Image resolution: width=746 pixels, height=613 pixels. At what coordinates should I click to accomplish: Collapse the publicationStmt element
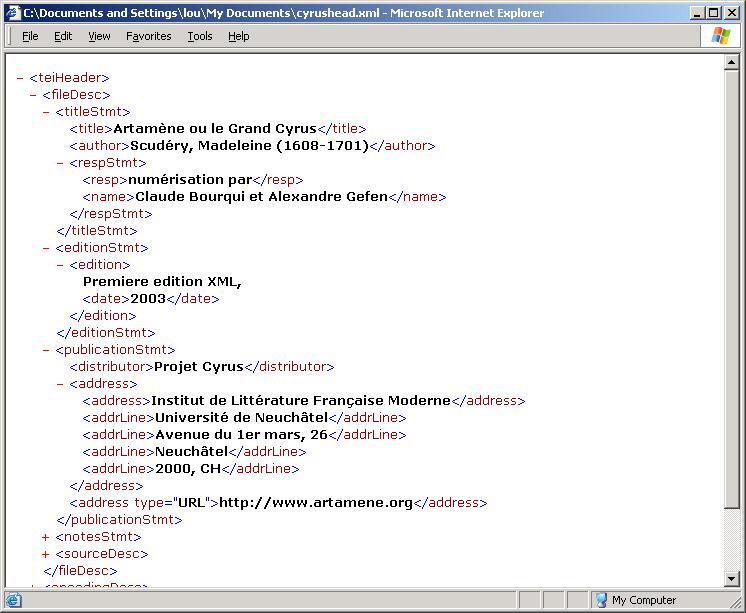coord(46,350)
